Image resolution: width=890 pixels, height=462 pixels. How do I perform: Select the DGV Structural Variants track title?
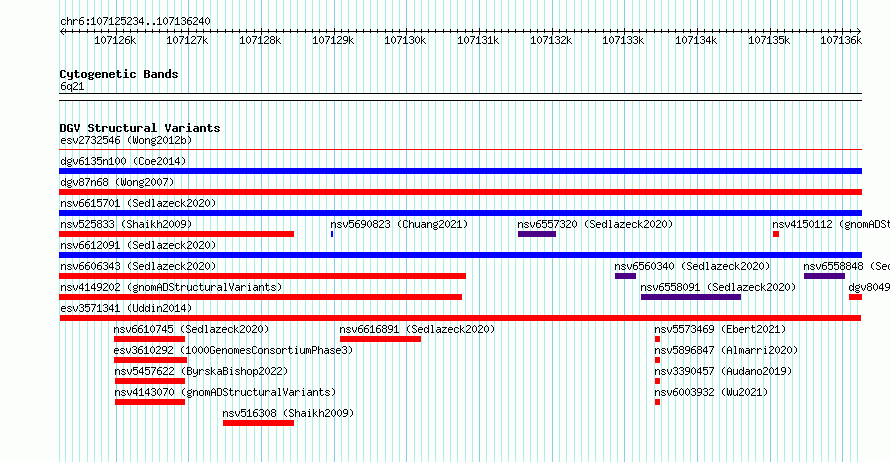click(x=140, y=128)
